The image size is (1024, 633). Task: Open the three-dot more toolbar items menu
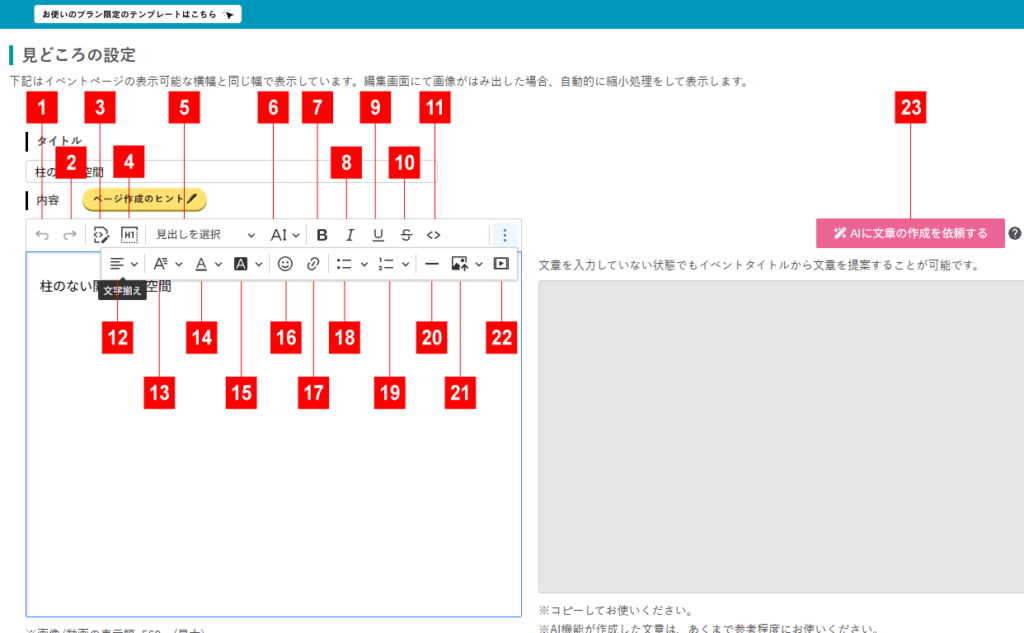[x=505, y=235]
